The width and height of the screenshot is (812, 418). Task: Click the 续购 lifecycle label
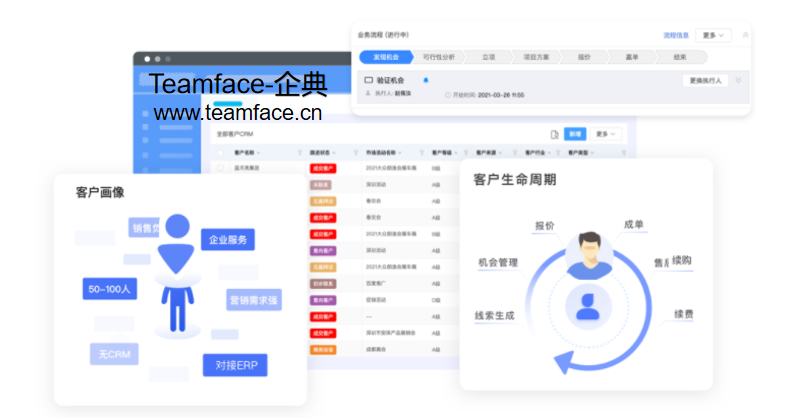[x=682, y=260]
